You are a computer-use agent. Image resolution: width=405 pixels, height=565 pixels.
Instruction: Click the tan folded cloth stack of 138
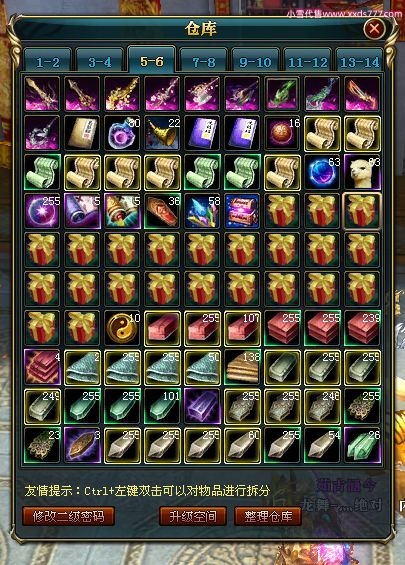[242, 367]
